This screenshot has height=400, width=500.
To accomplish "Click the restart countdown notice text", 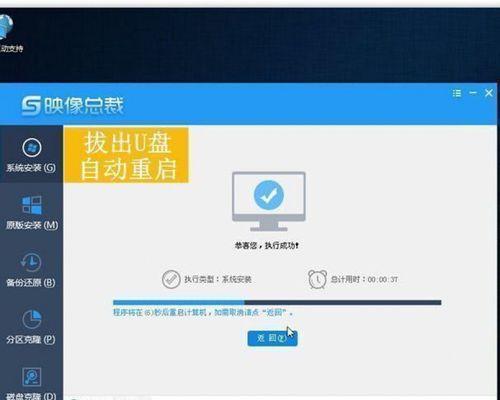I will pyautogui.click(x=203, y=313).
